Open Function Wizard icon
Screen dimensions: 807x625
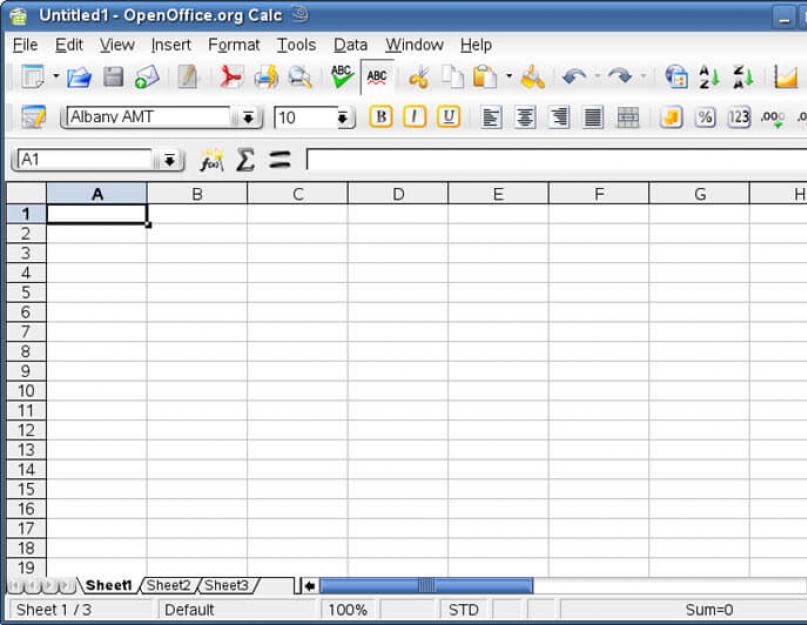tap(212, 160)
